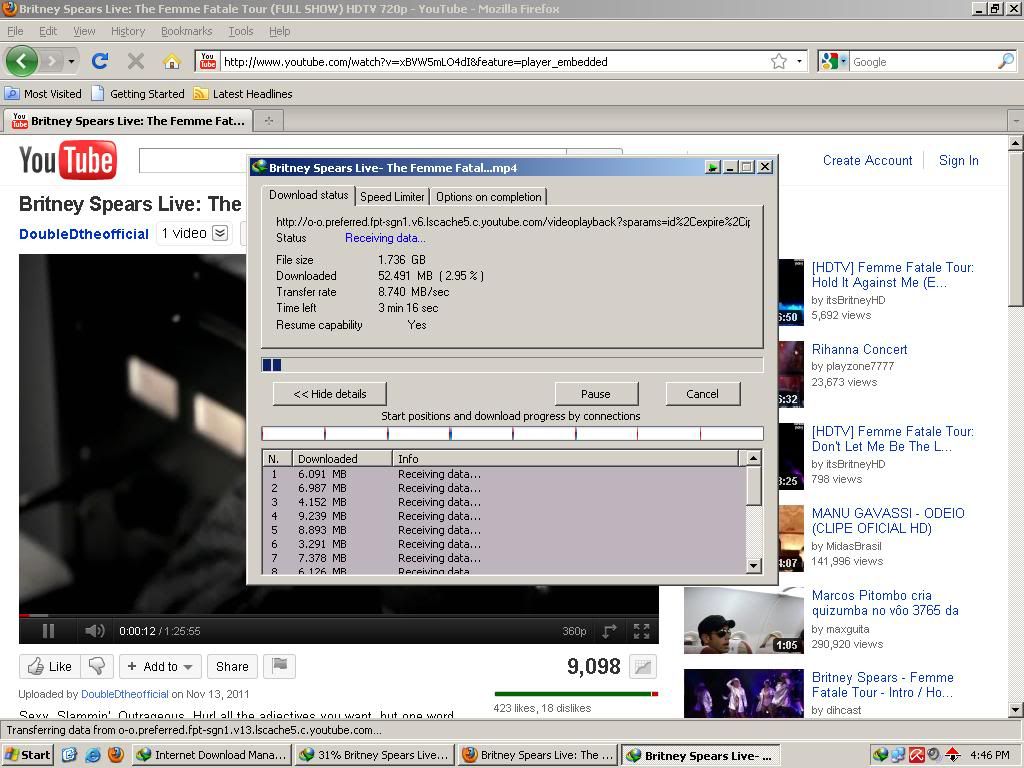Screen dimensions: 1024x768
Task: Select the Britney Spears Live browser tab
Action: [128, 120]
